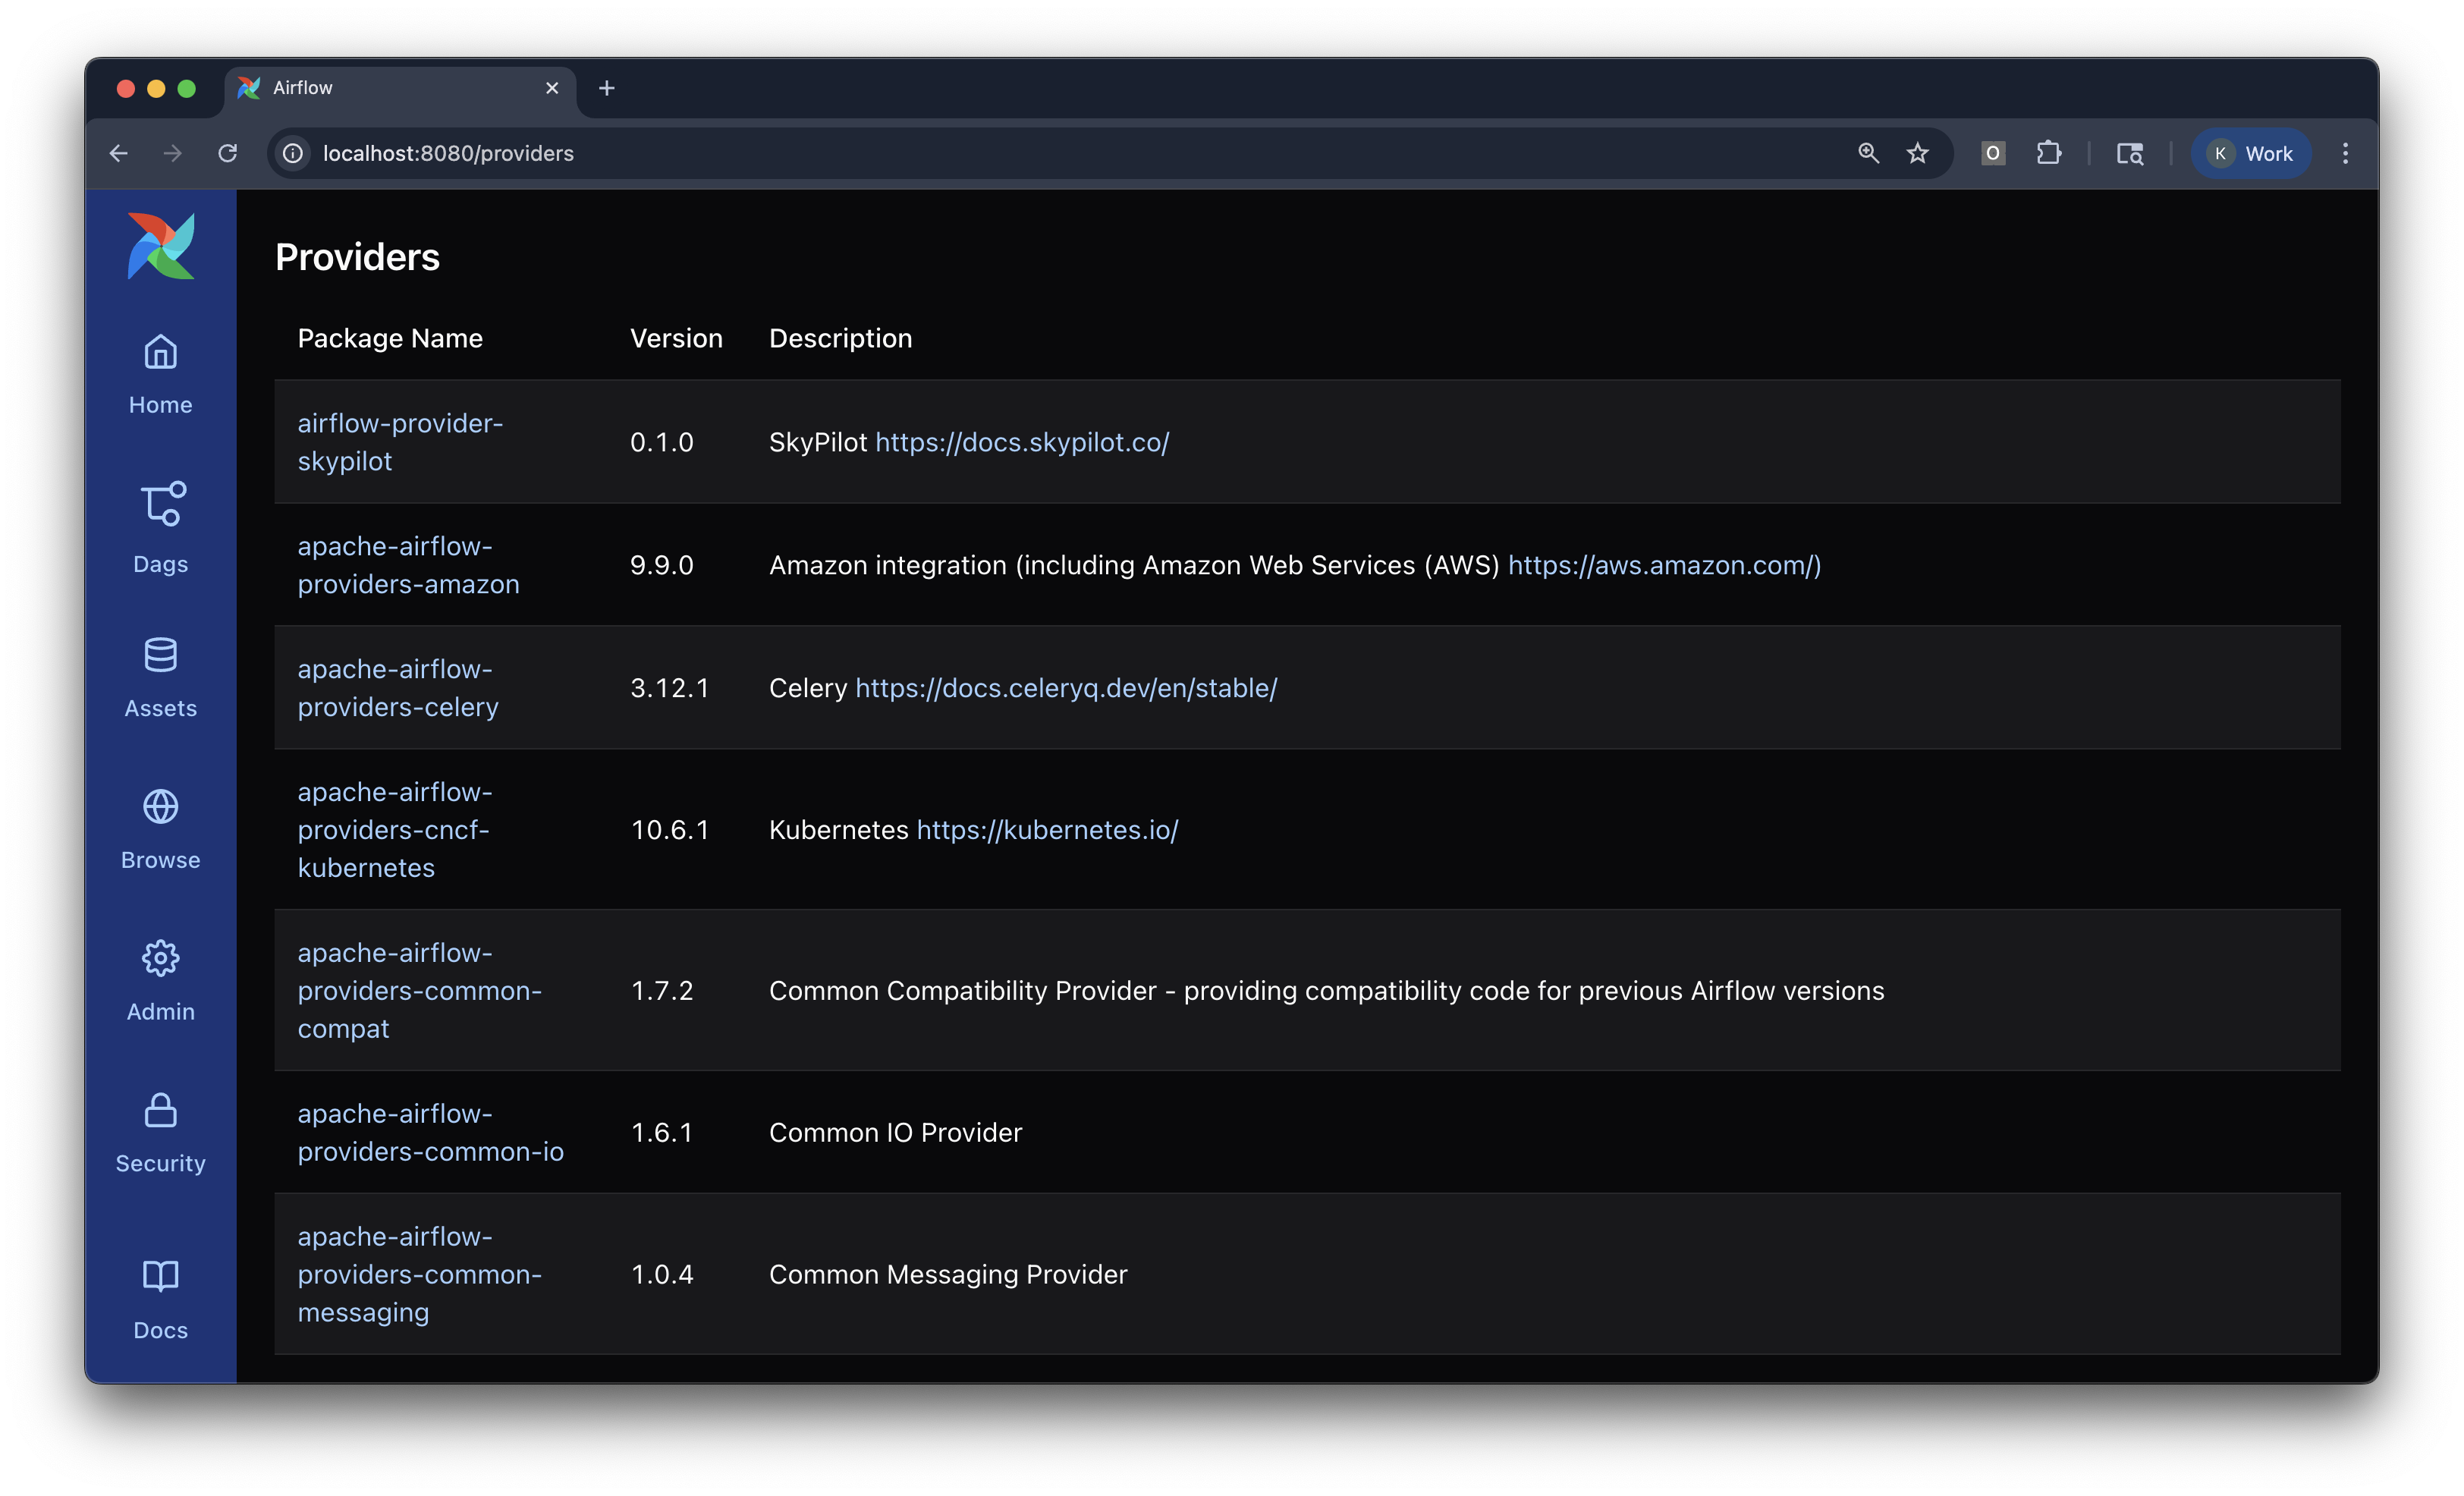Expand the Admin gear menu
2464x1496 pixels.
click(x=160, y=981)
